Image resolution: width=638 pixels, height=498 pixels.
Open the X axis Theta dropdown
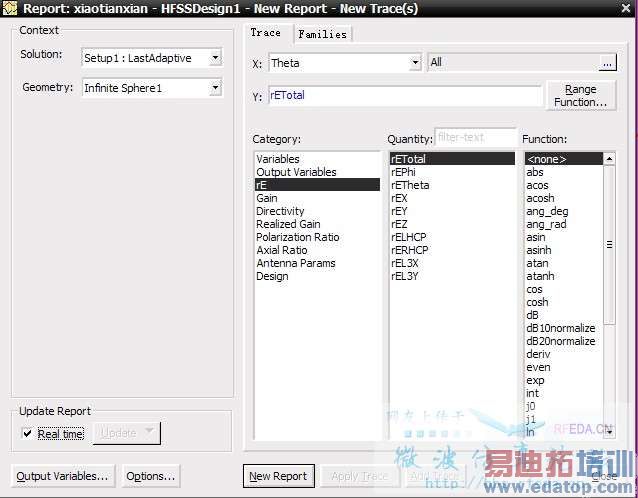(x=415, y=63)
